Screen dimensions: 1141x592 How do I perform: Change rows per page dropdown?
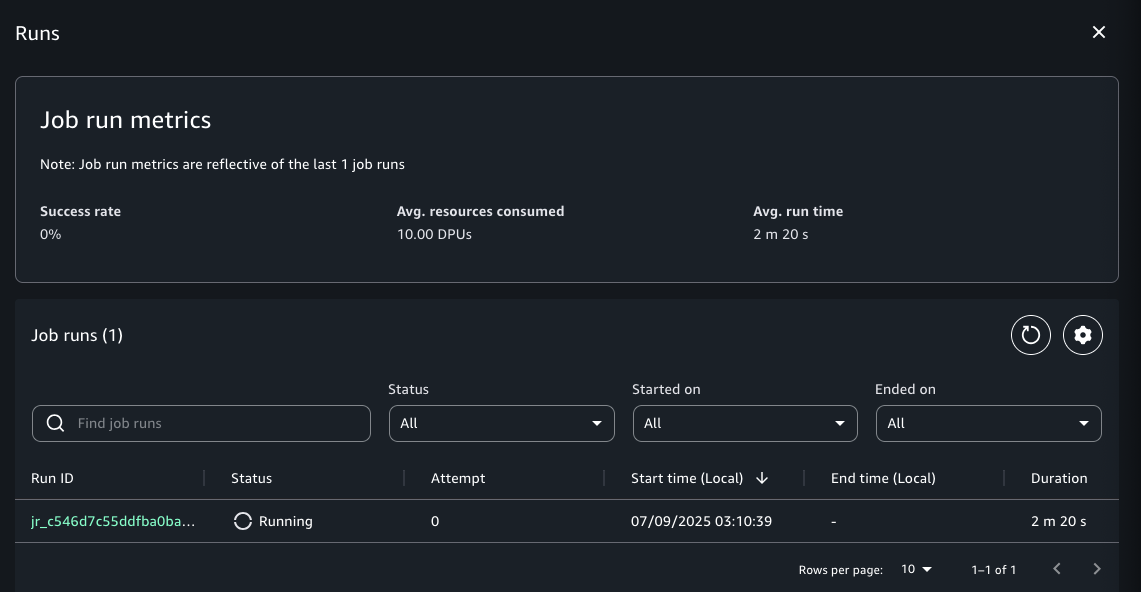pos(916,569)
